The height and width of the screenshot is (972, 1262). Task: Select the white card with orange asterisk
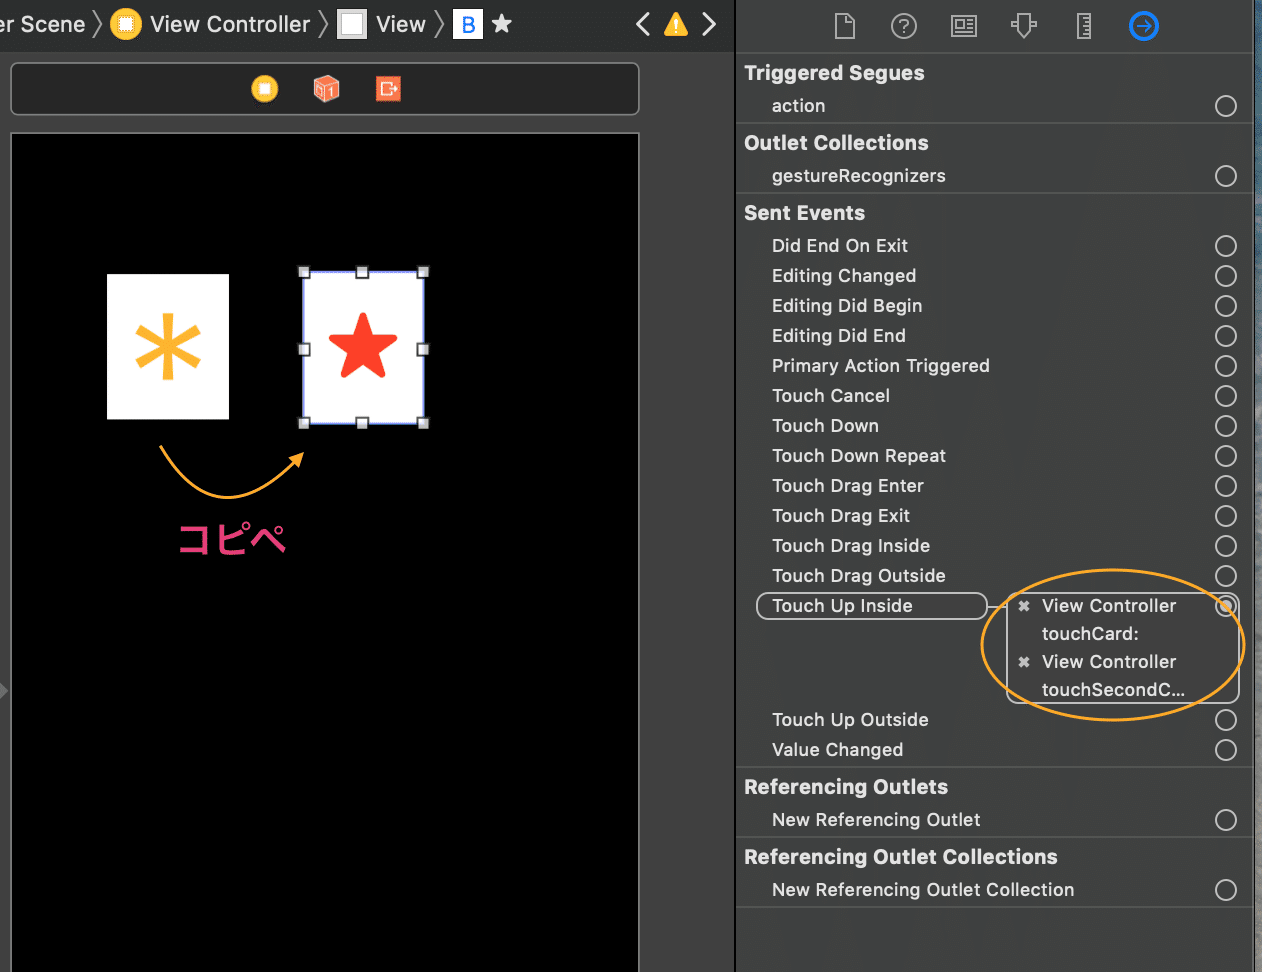(168, 347)
